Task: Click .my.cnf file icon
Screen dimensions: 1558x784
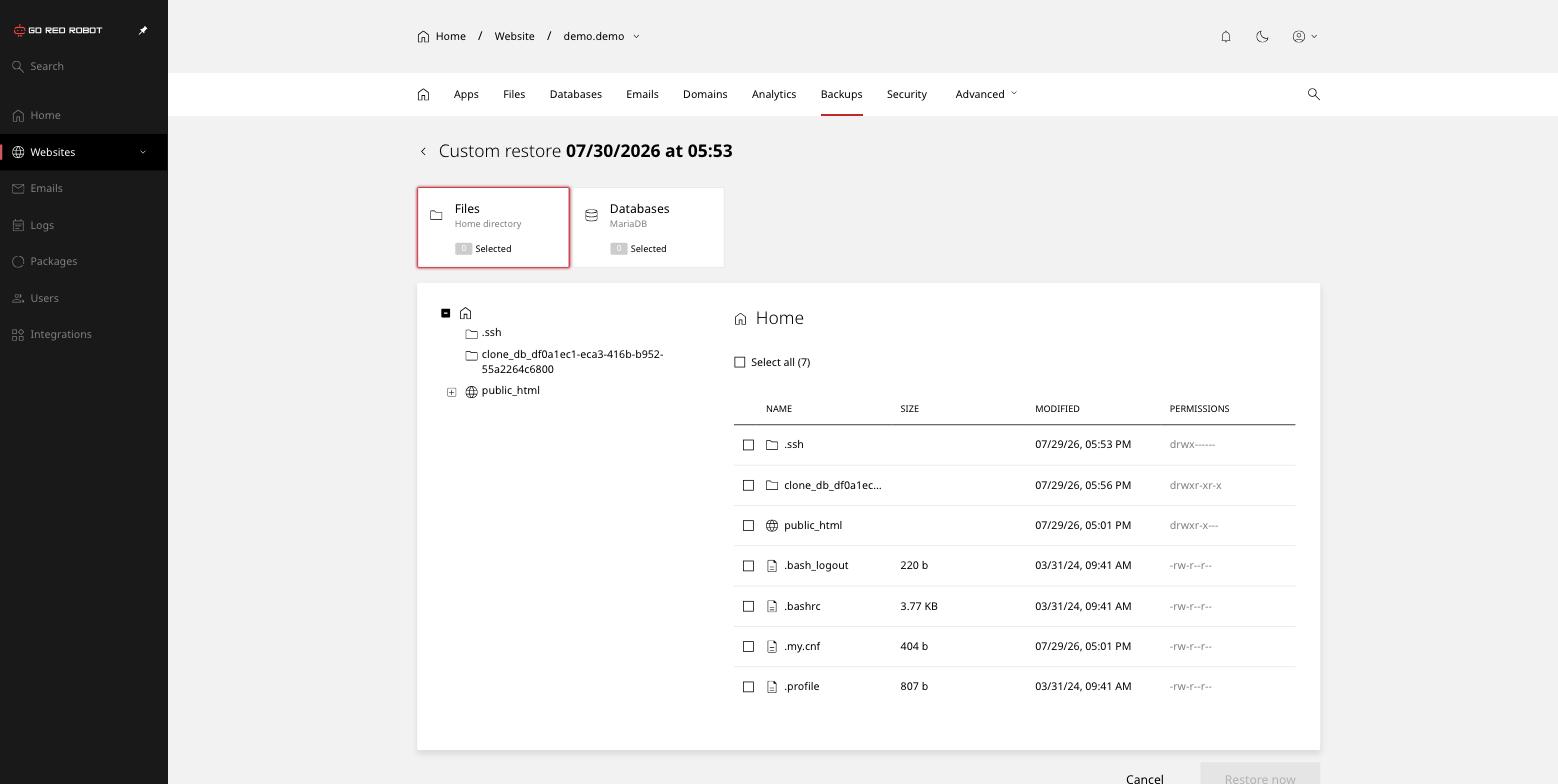Action: [x=772, y=647]
